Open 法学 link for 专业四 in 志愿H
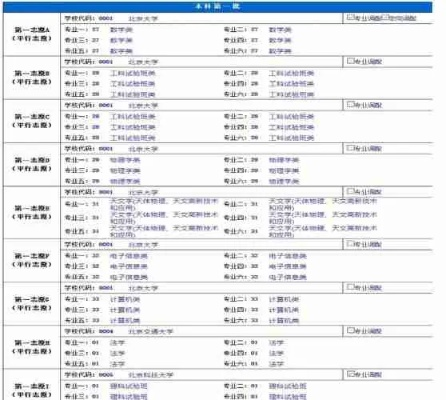Viewport: 446px width, 400px height. point(276,353)
